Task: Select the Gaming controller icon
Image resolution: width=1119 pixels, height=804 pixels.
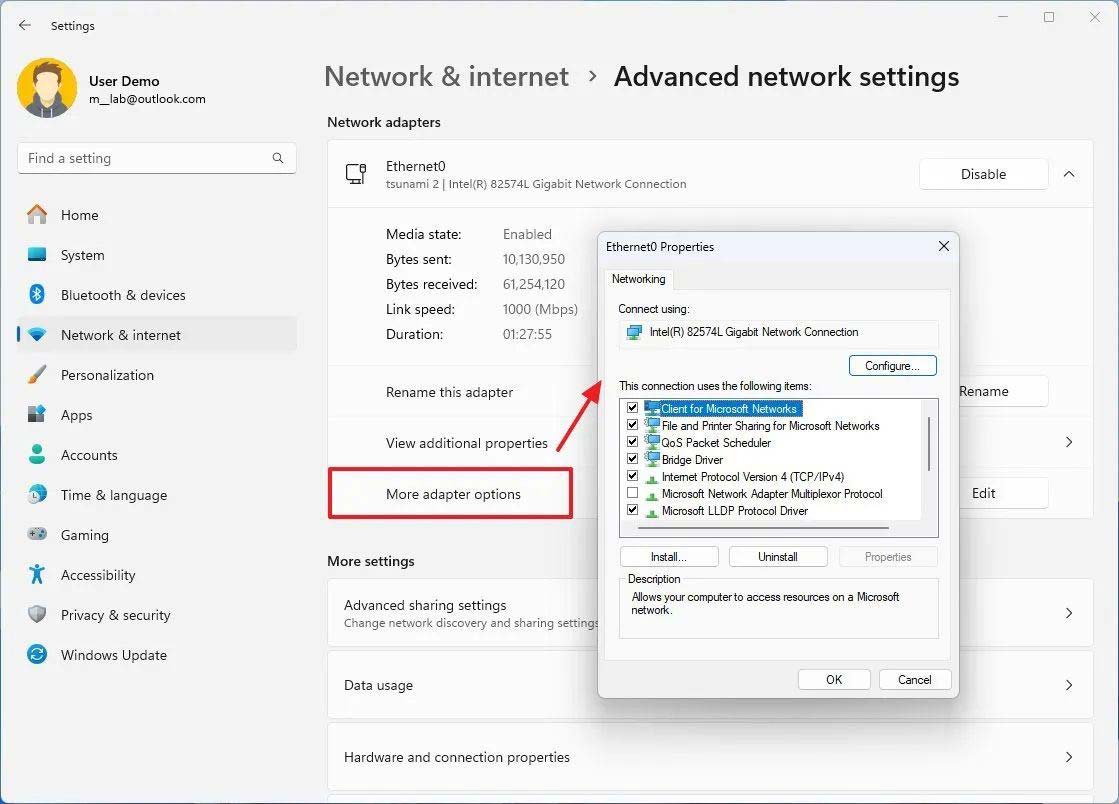Action: (x=37, y=535)
